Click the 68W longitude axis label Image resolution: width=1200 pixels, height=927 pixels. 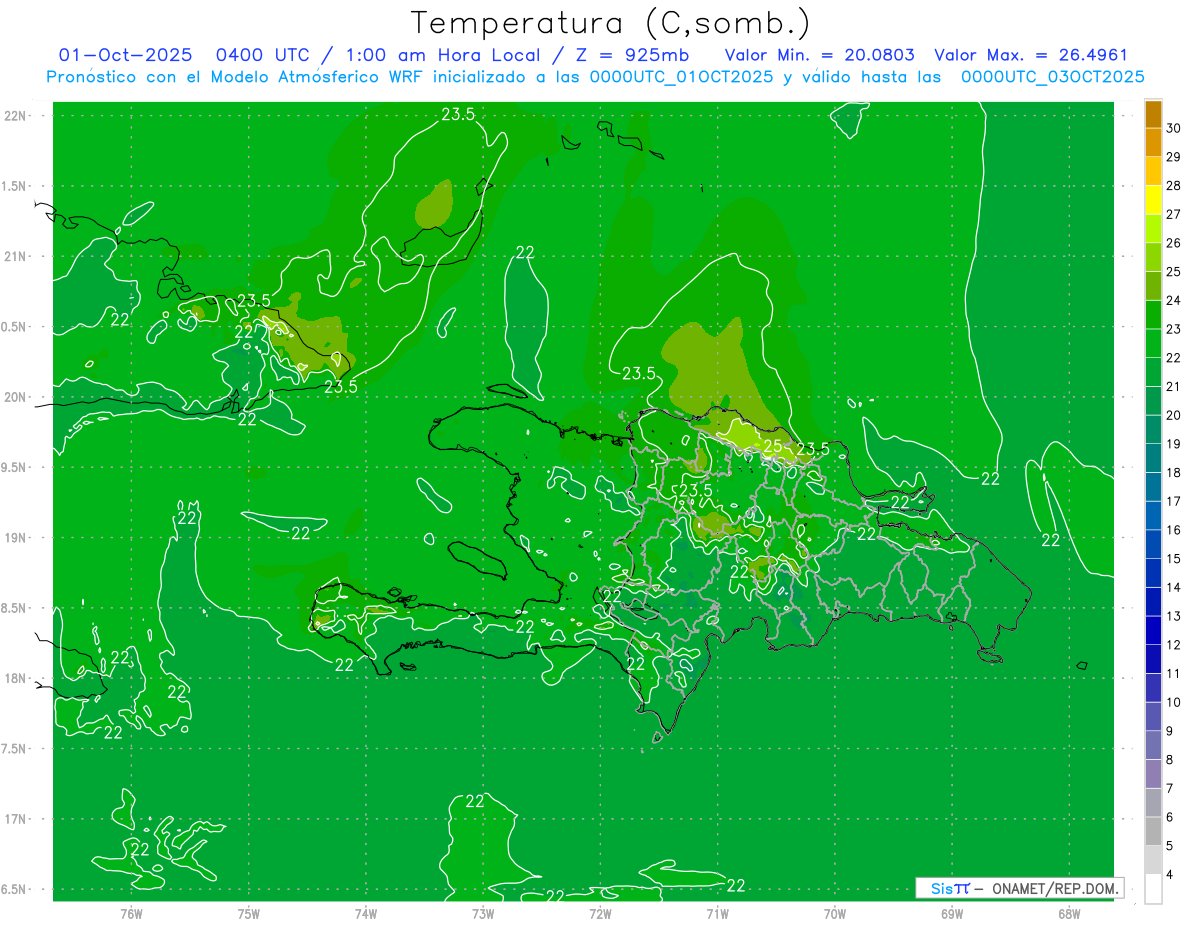[x=1068, y=913]
